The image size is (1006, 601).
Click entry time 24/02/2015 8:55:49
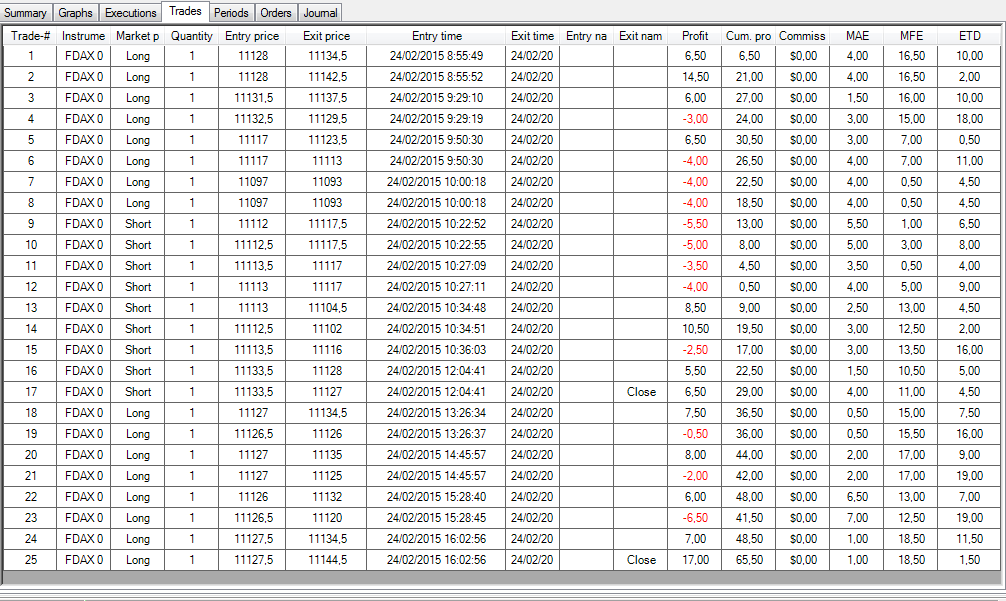pos(436,56)
